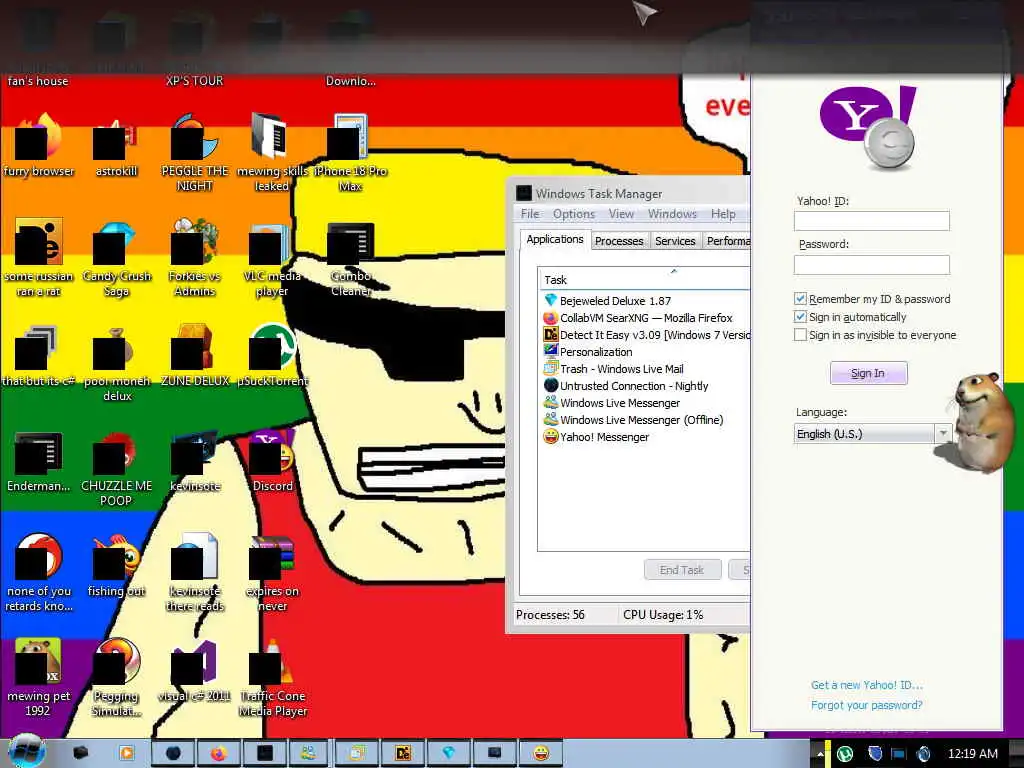Select the Personalization task row
The image size is (1024, 768).
click(646, 351)
